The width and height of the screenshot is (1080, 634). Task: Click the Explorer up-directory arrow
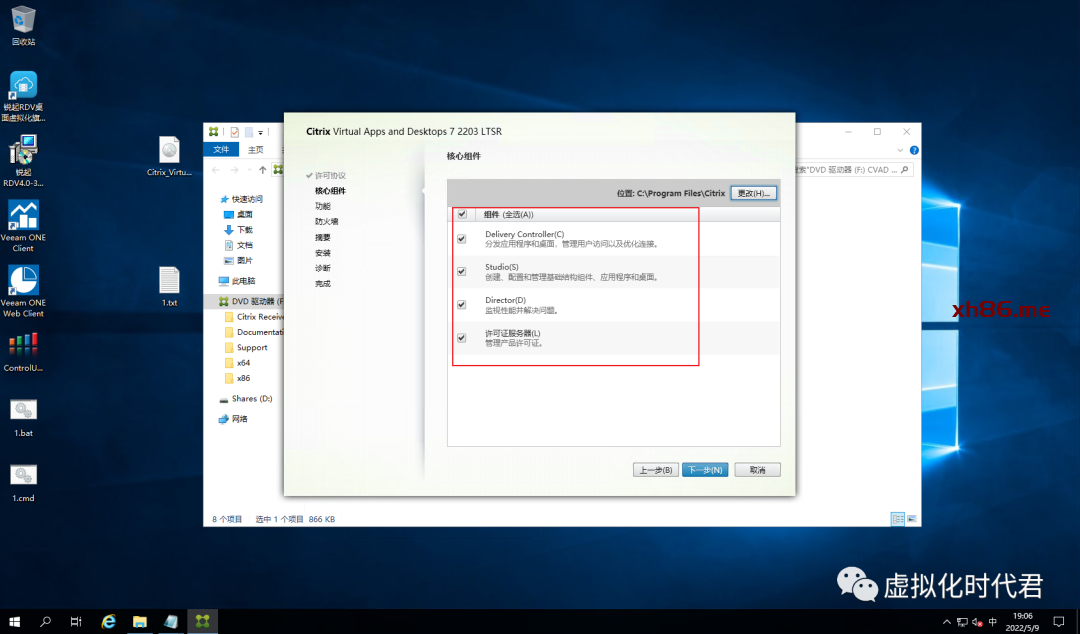click(x=262, y=170)
